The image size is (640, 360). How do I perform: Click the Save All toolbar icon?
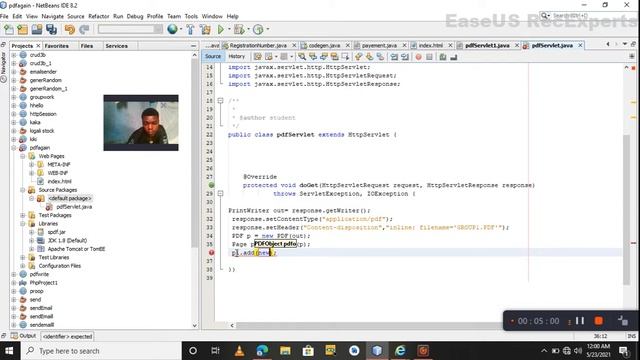click(51, 29)
